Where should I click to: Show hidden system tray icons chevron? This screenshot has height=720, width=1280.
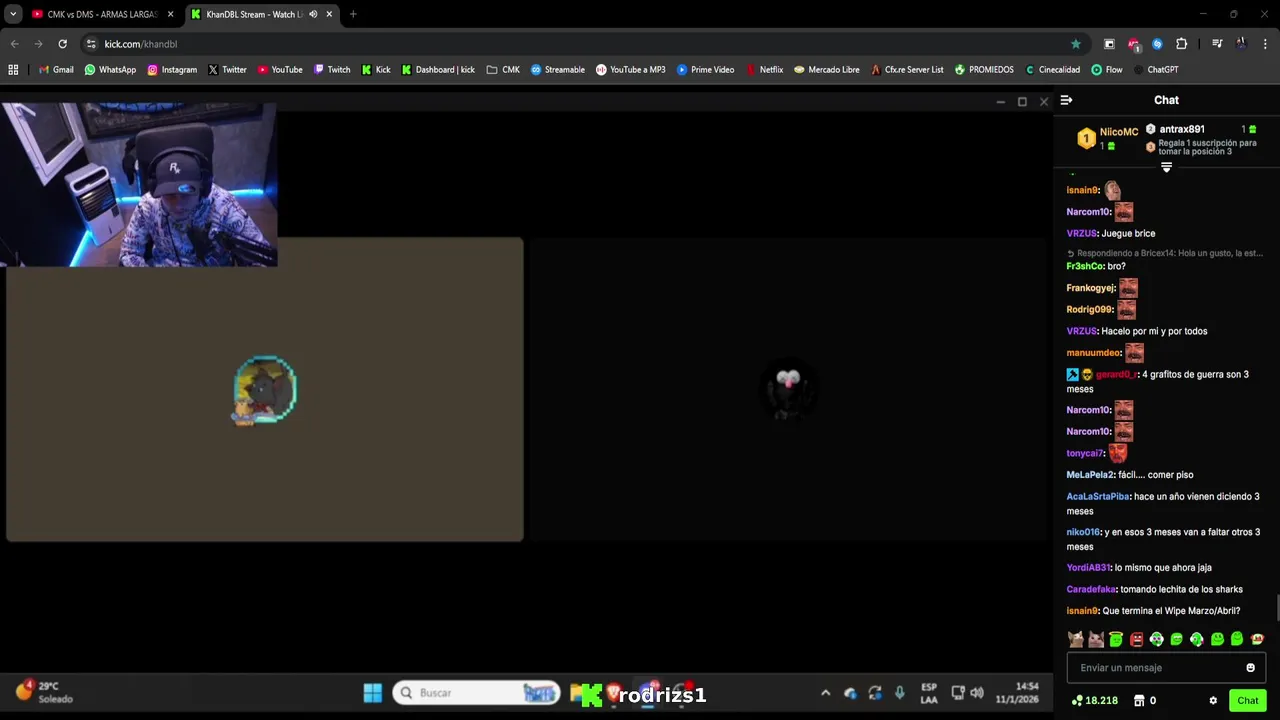point(825,693)
